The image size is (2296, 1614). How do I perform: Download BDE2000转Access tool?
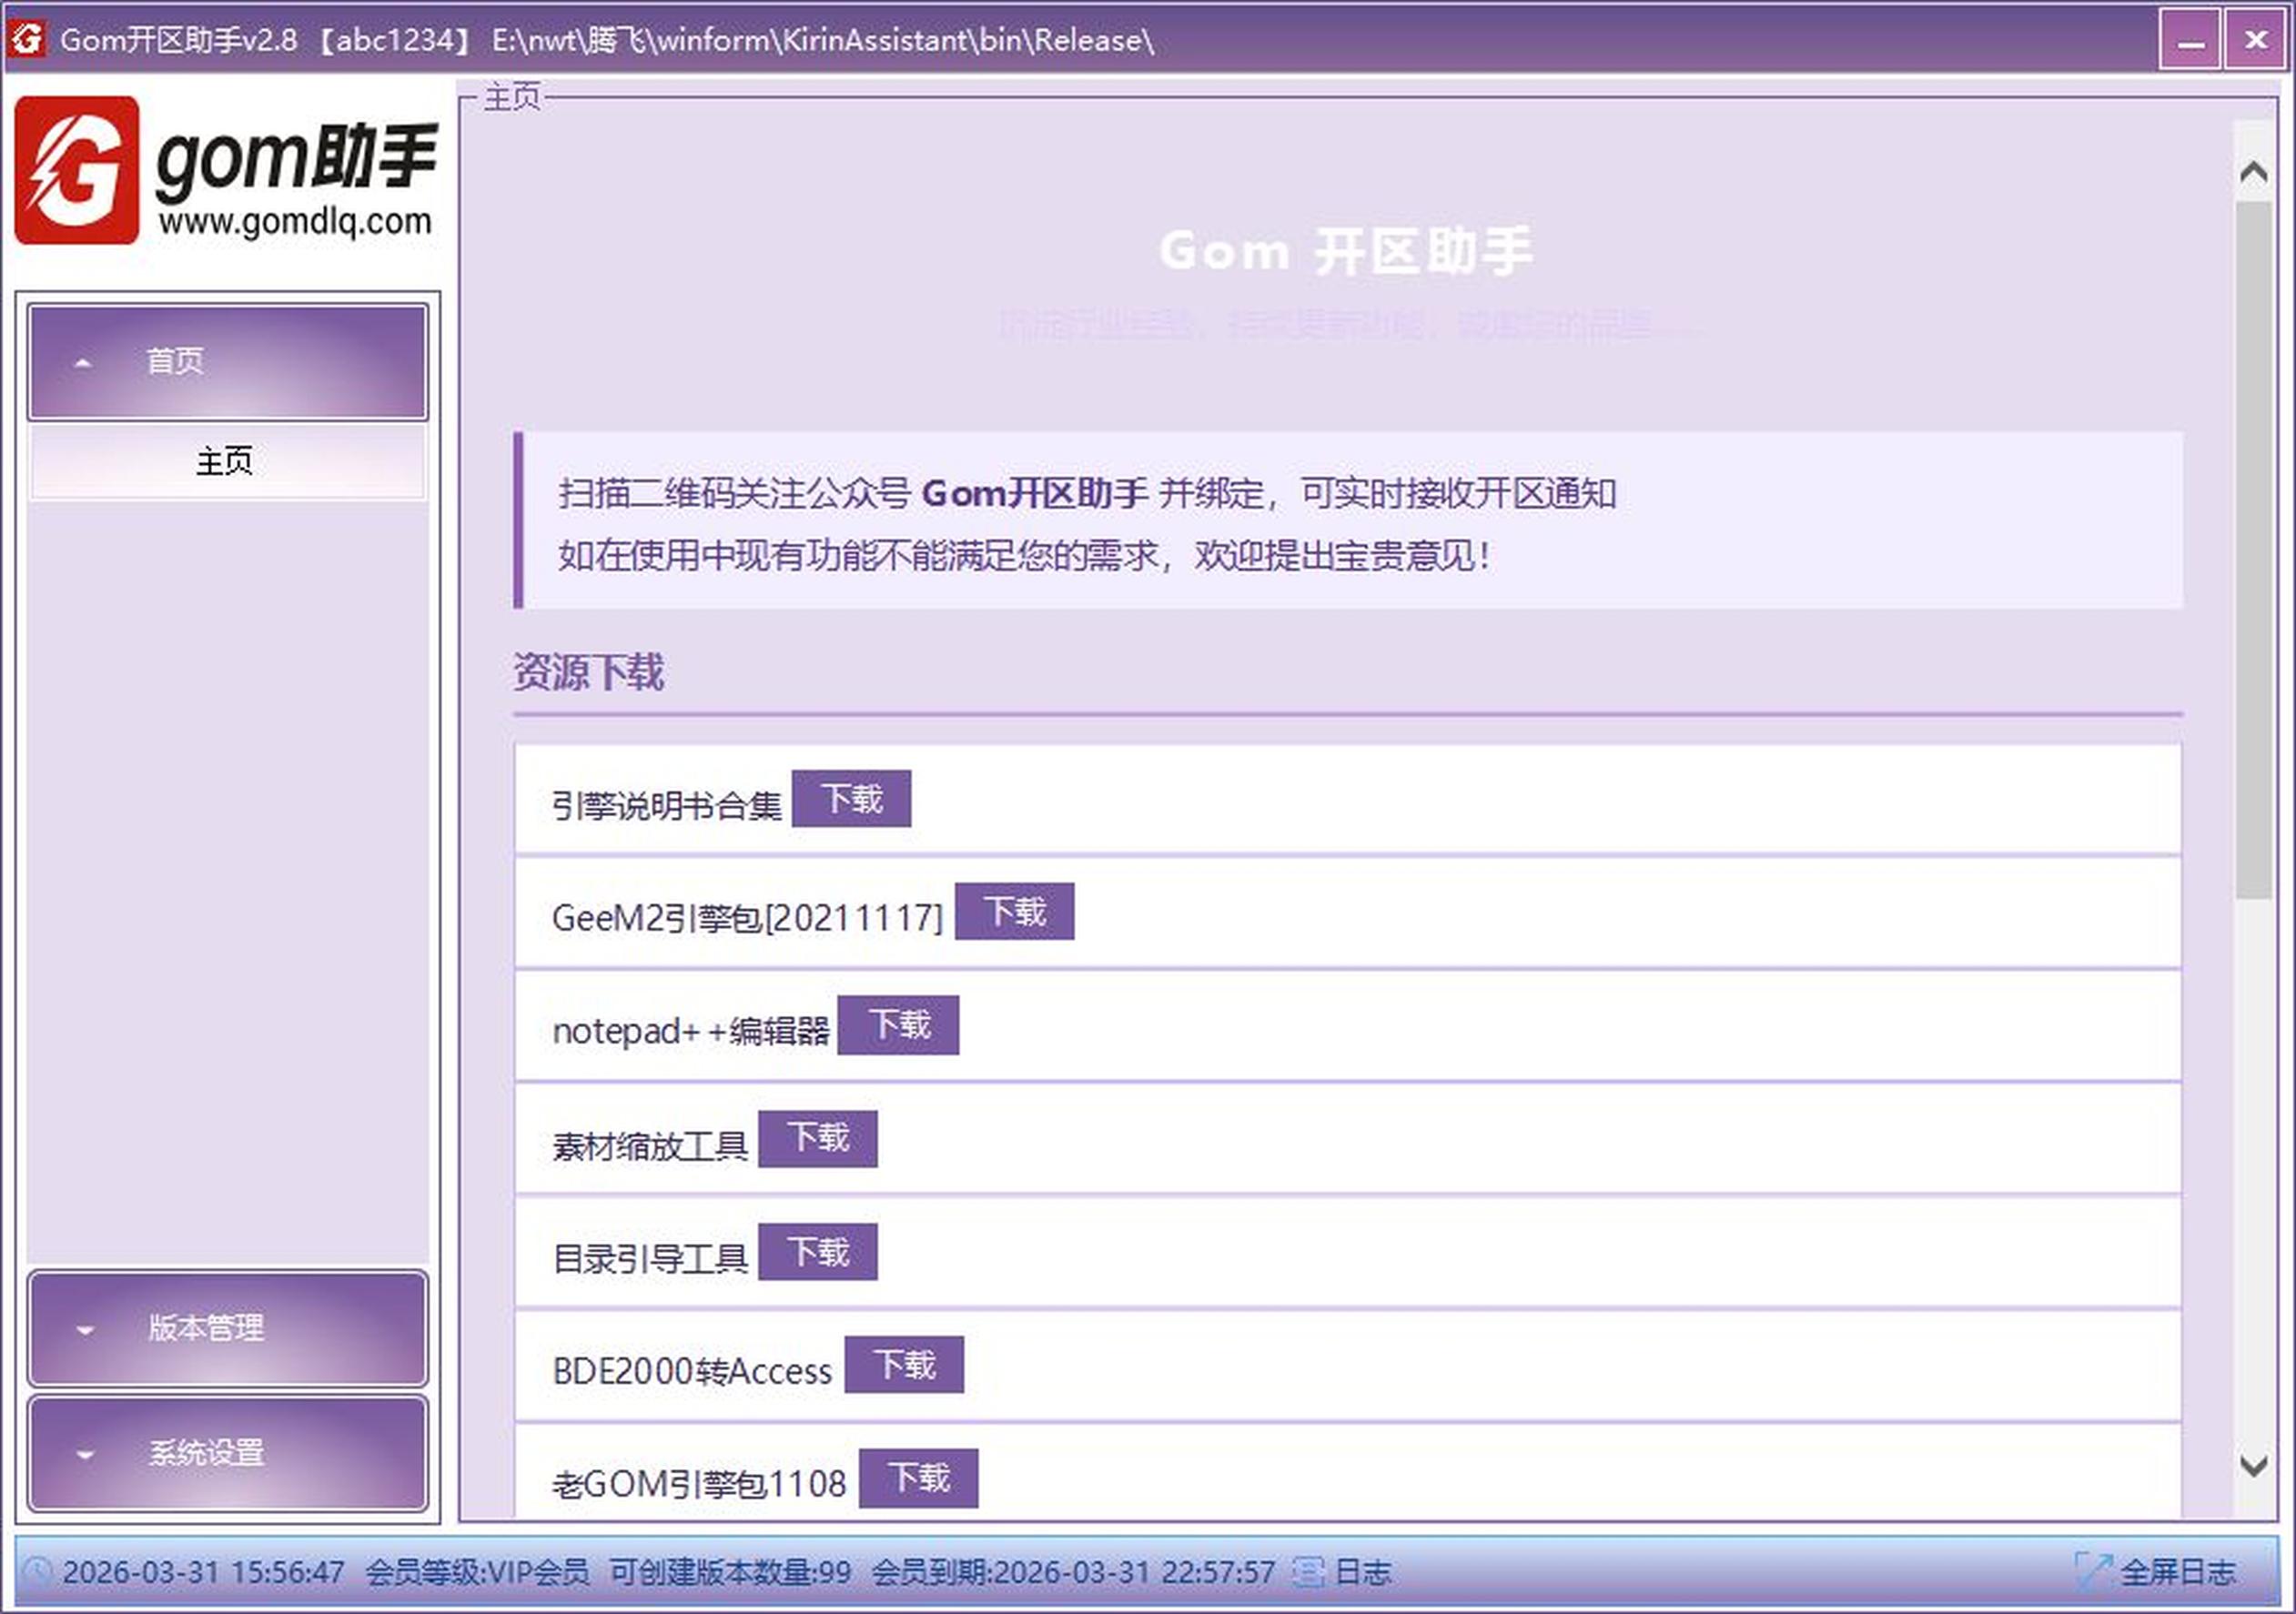[904, 1365]
